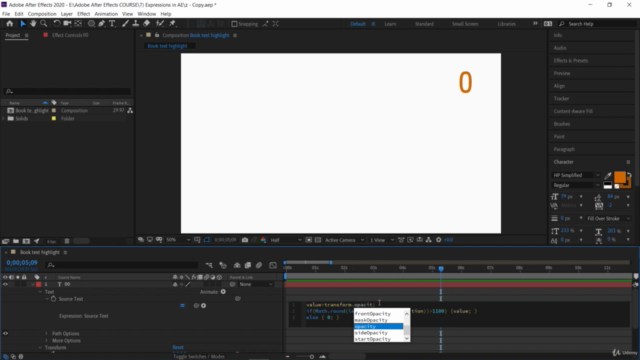Open the 1 View layout dropdown
Screen dimensions: 640x360
click(x=381, y=240)
